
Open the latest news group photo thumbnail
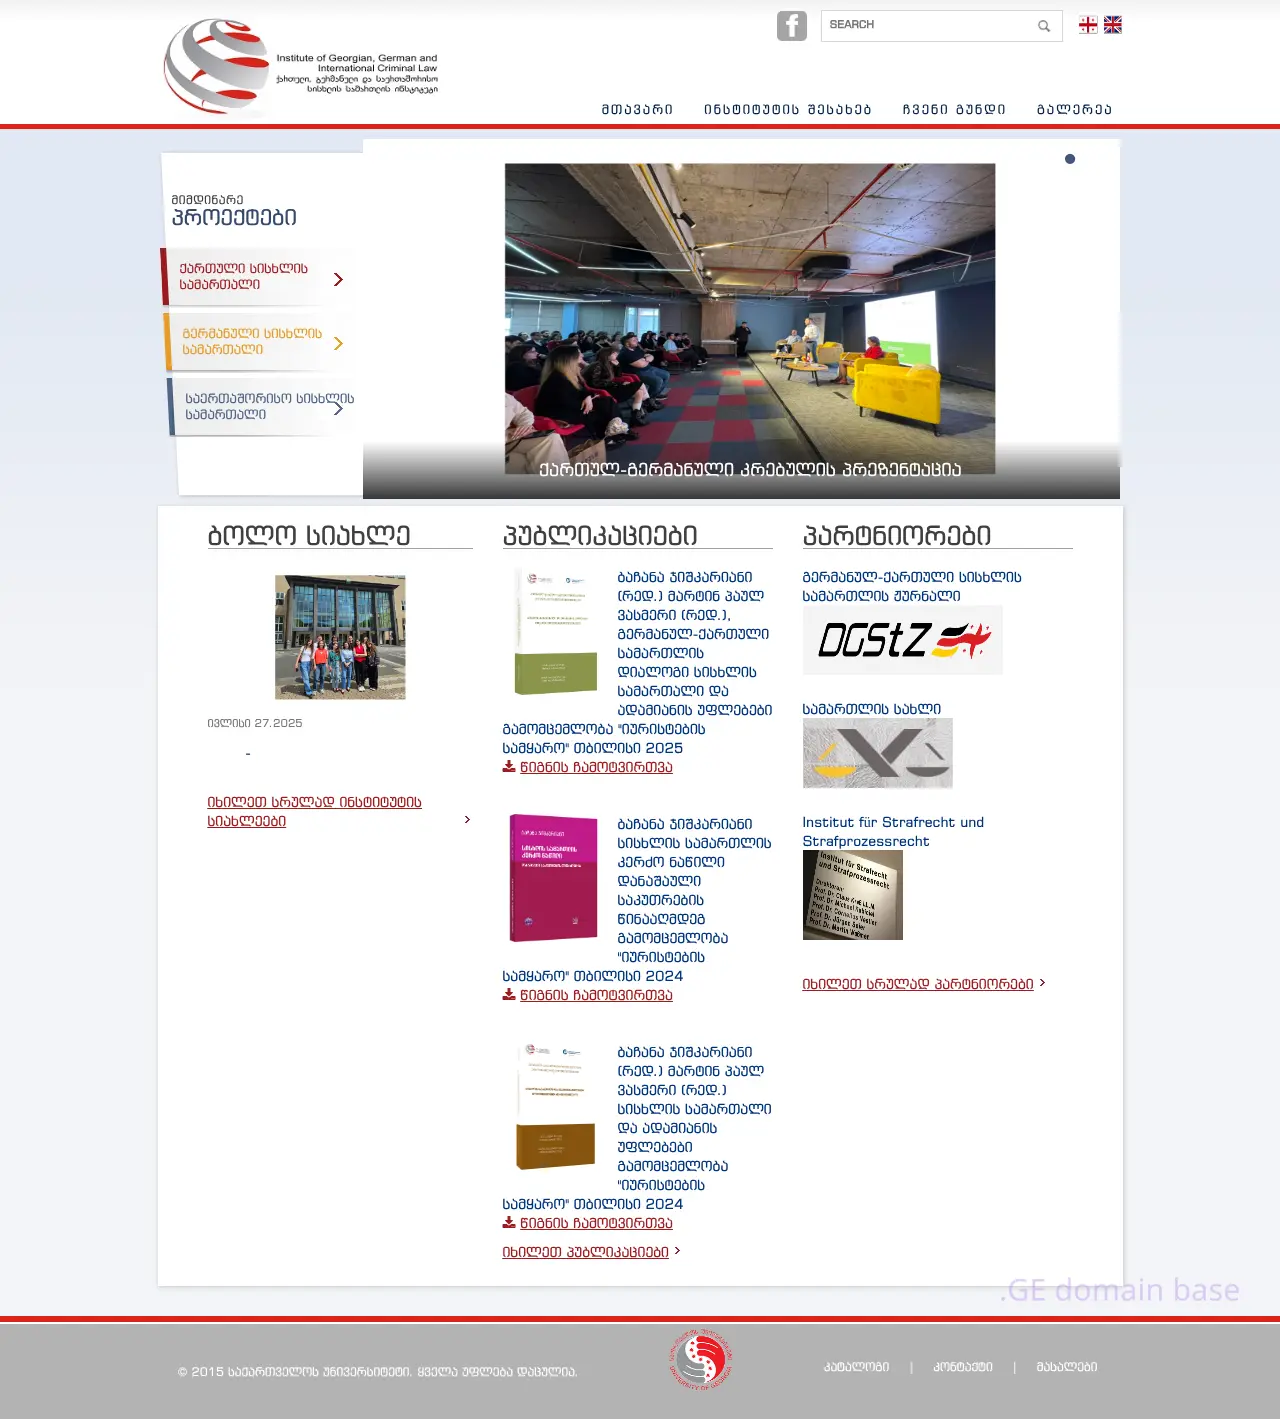tap(340, 637)
